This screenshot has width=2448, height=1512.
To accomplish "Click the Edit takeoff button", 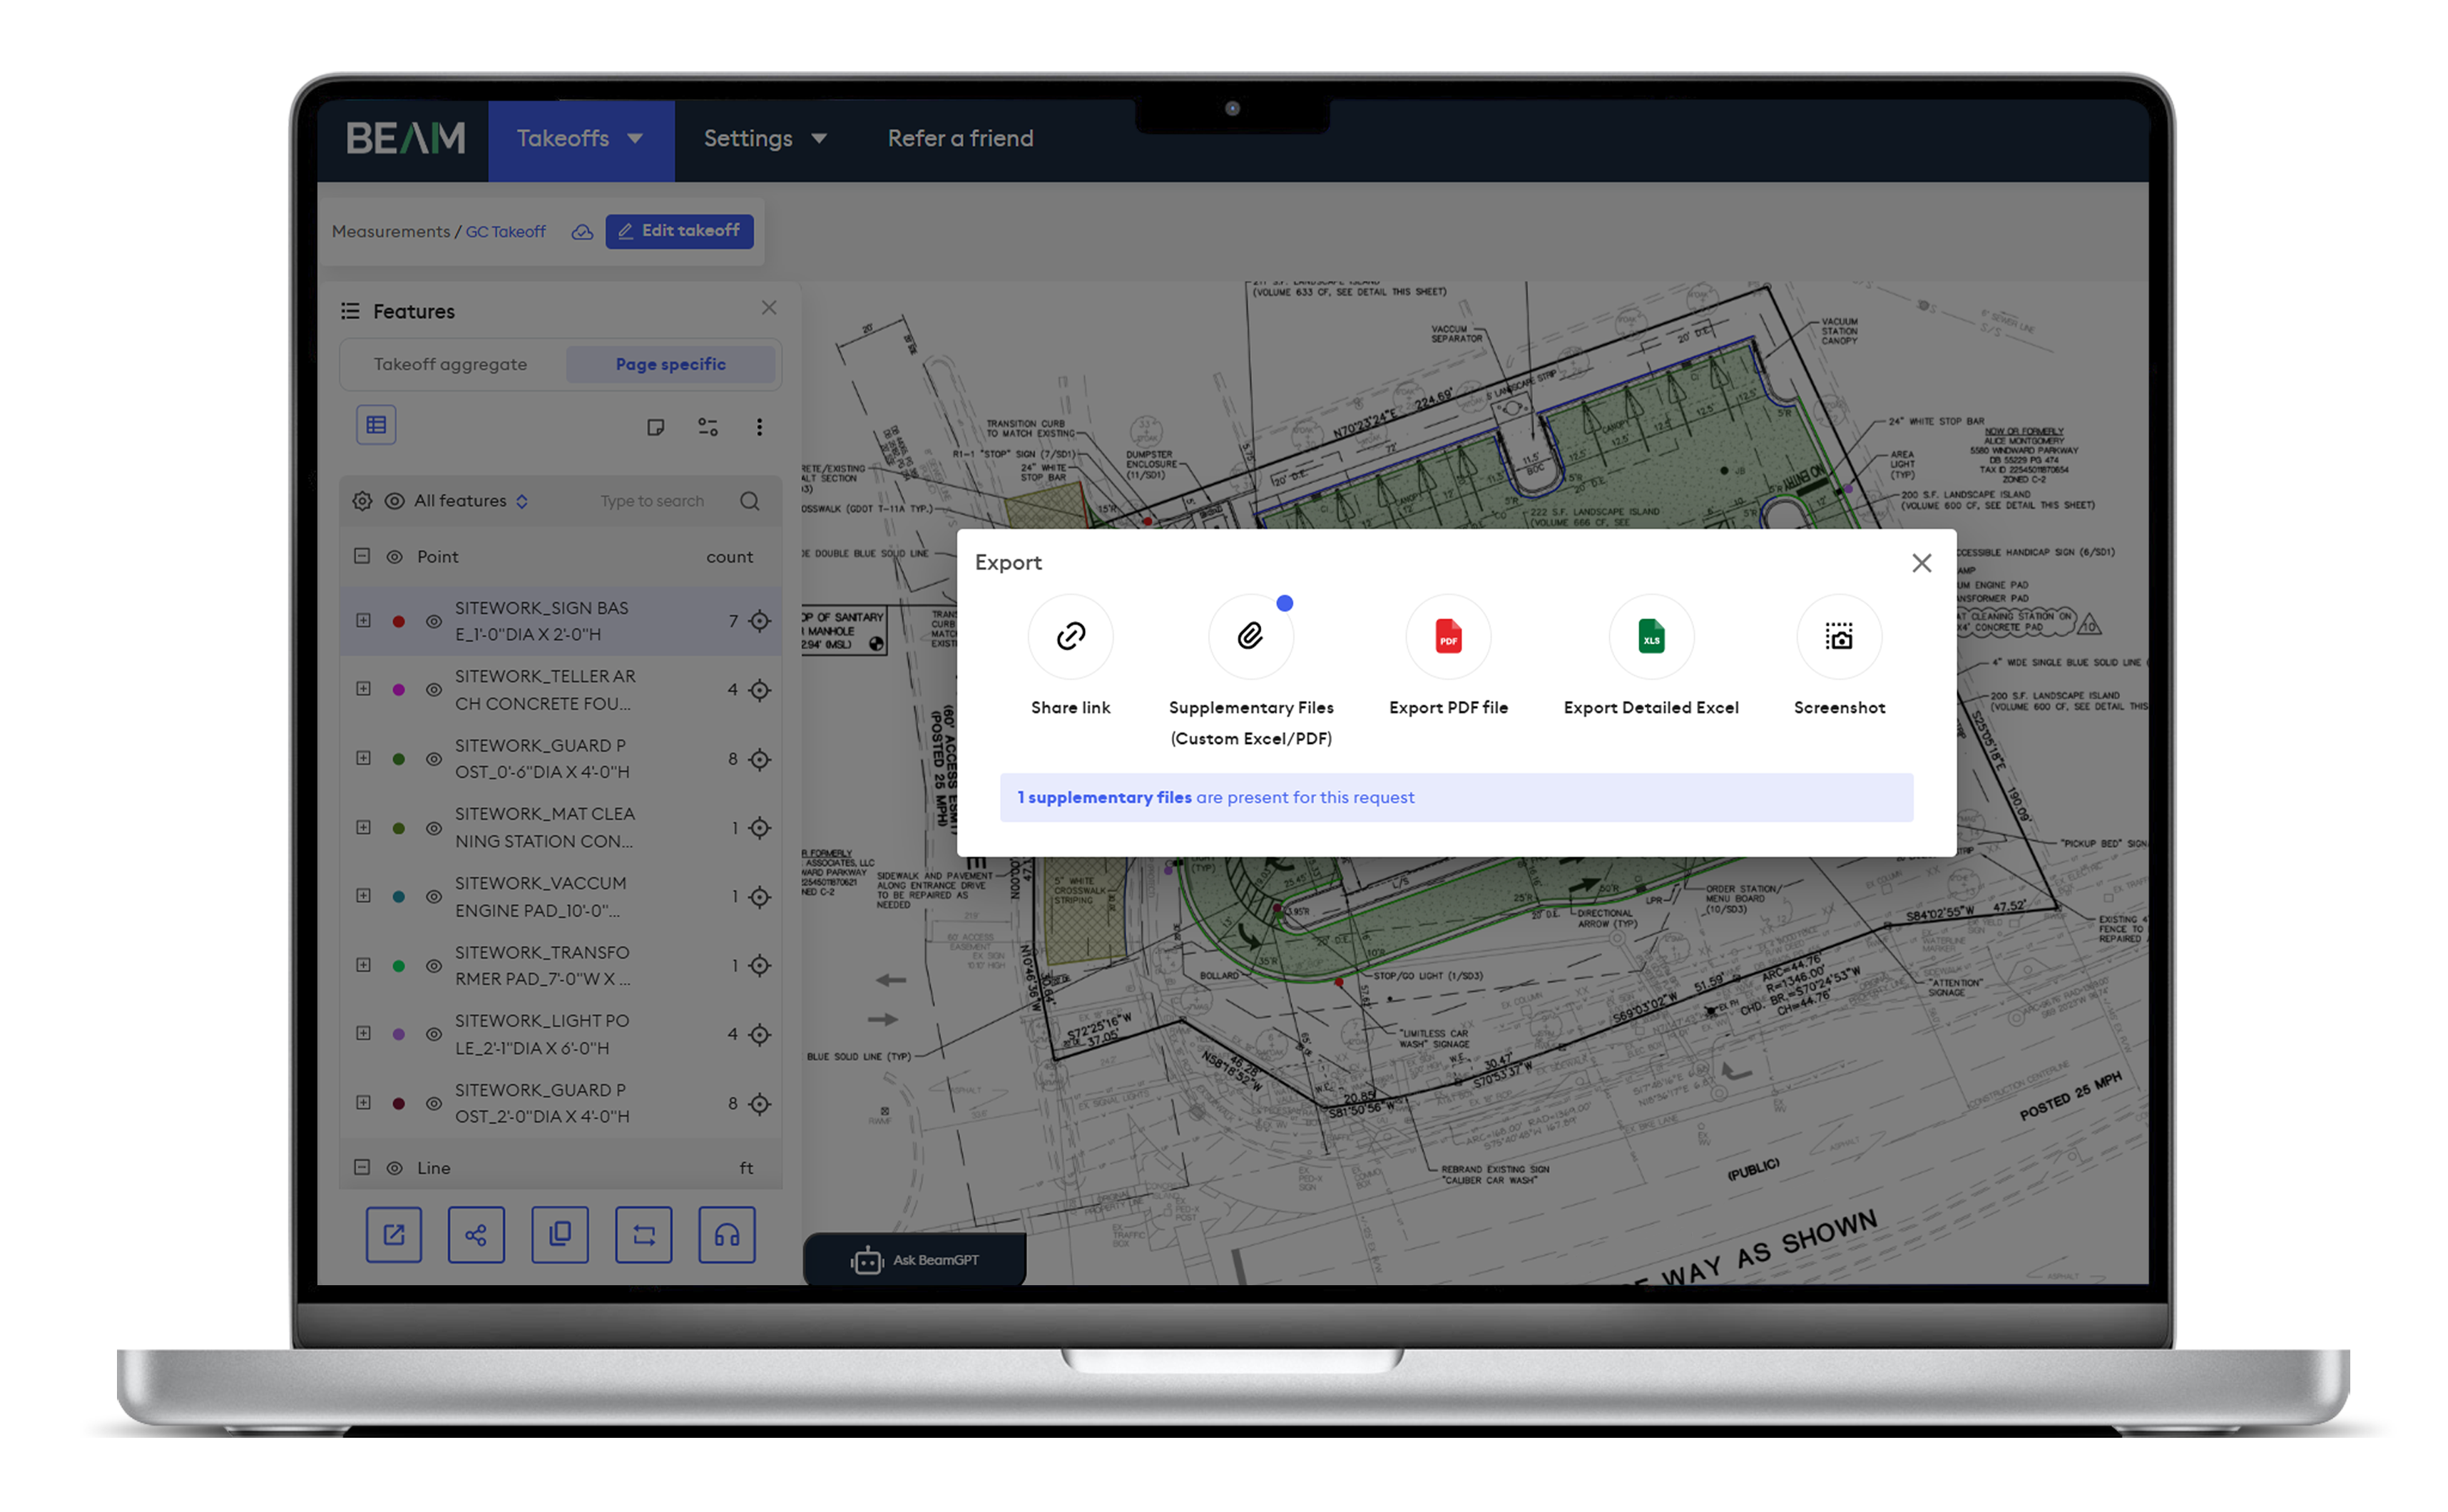I will click(x=679, y=231).
